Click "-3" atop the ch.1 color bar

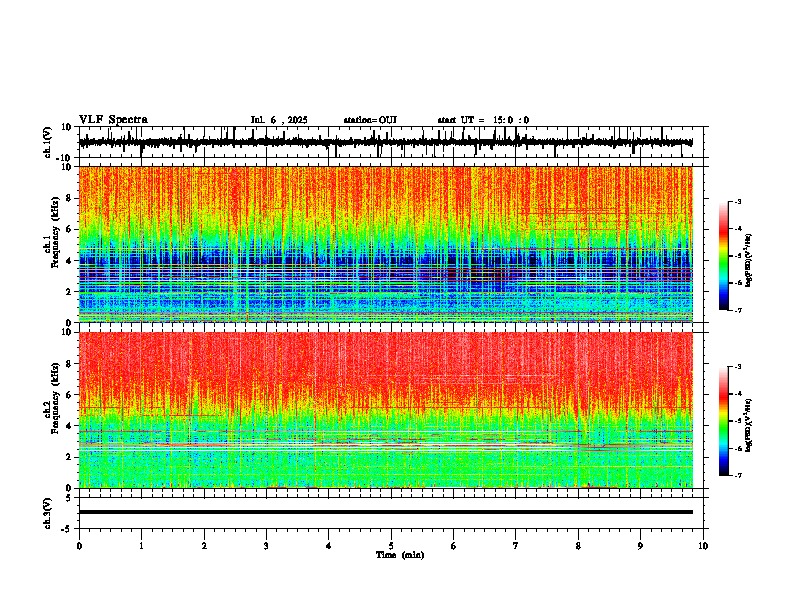pos(737,201)
